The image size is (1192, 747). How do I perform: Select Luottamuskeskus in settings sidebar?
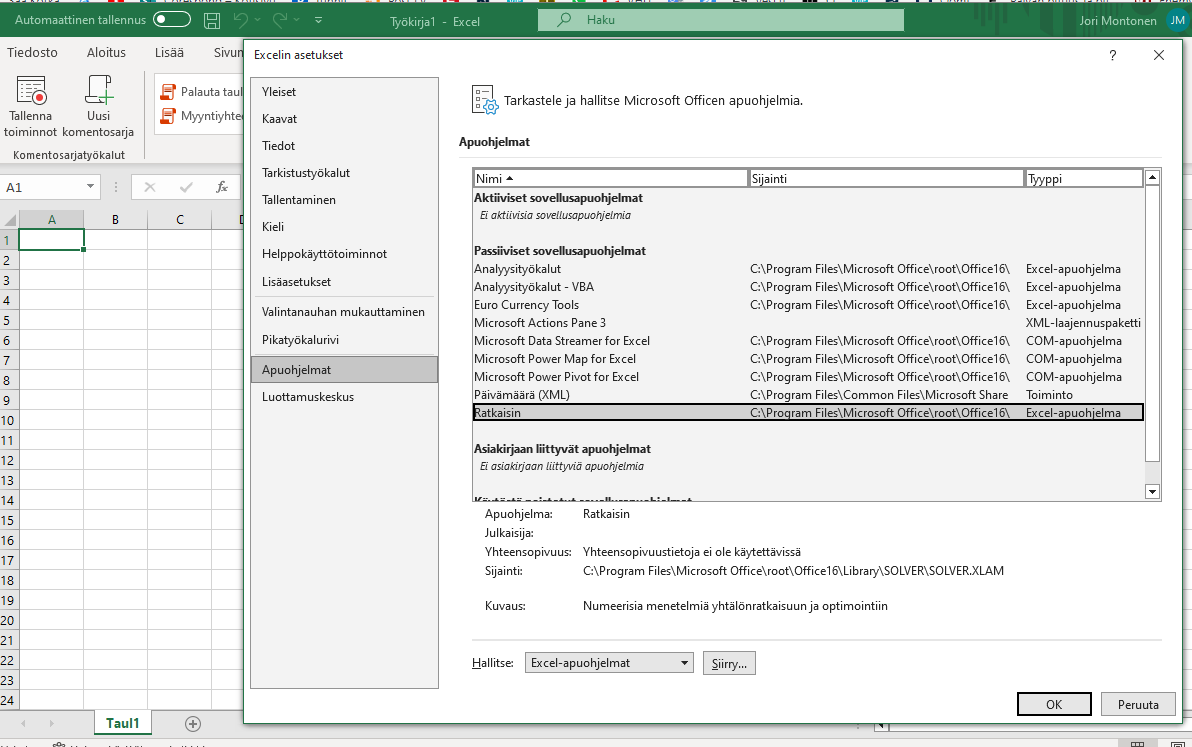click(x=308, y=397)
